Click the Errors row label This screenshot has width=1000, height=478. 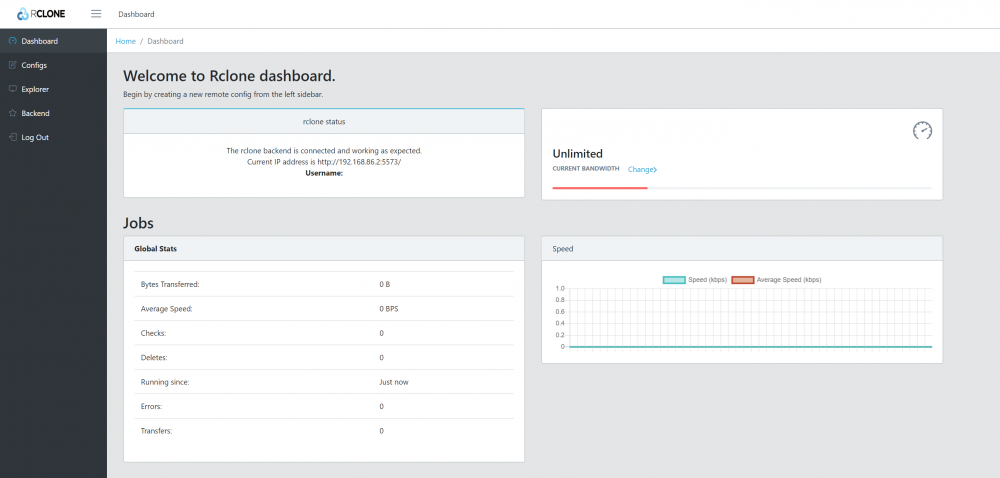tap(151, 406)
